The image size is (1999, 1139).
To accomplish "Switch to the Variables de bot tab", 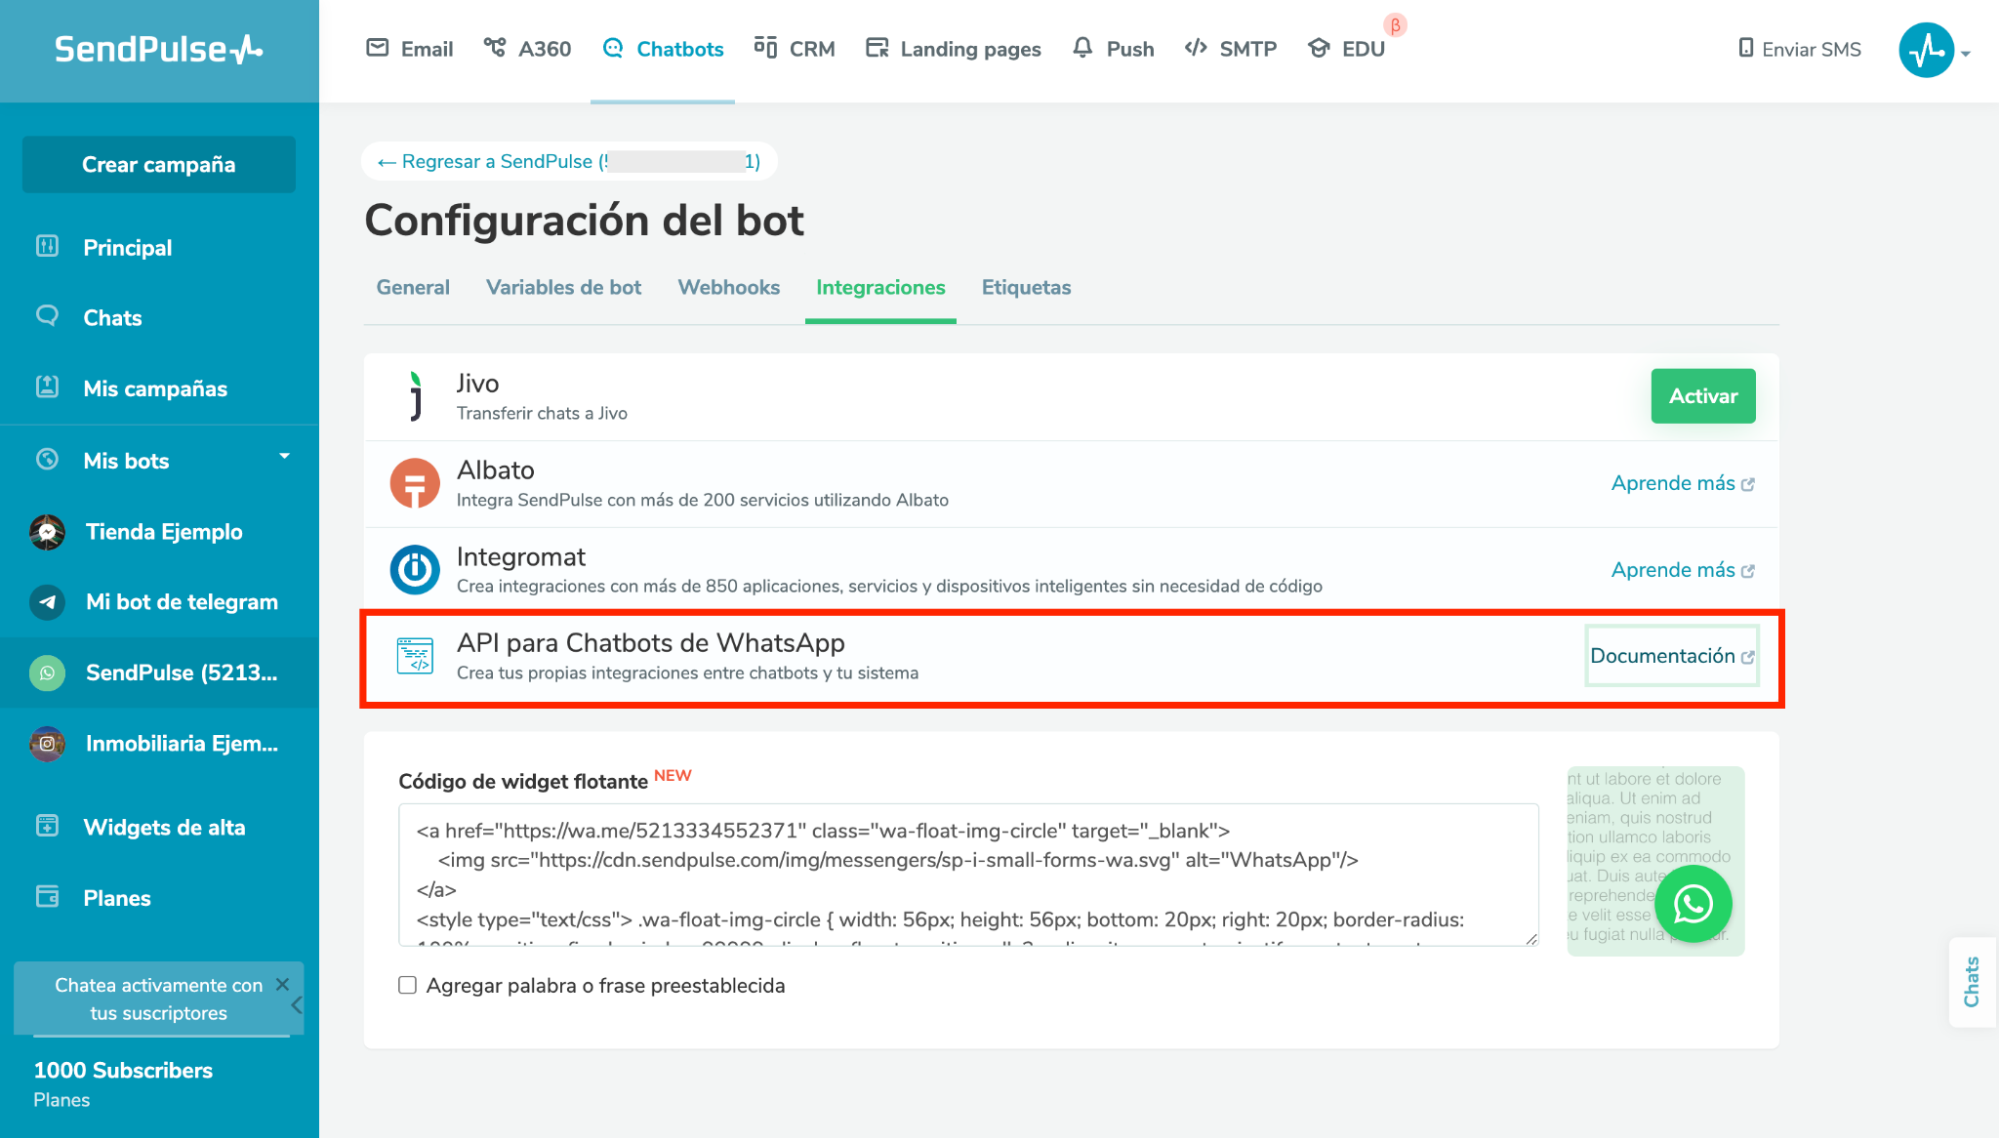I will [x=564, y=288].
